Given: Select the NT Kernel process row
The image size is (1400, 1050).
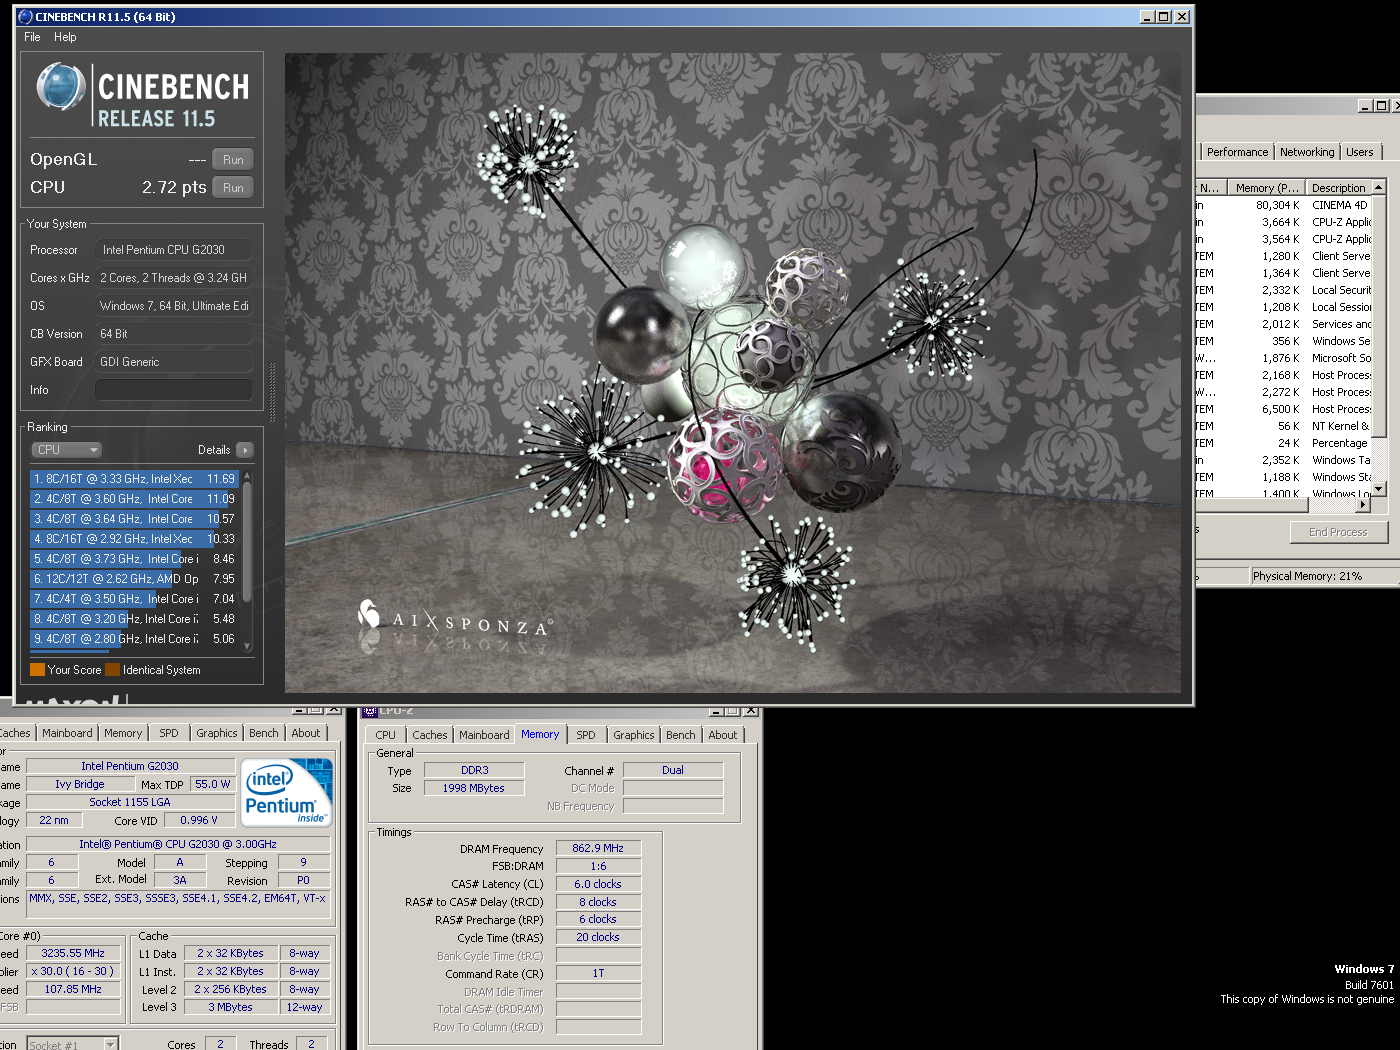Looking at the screenshot, I should (x=1284, y=426).
